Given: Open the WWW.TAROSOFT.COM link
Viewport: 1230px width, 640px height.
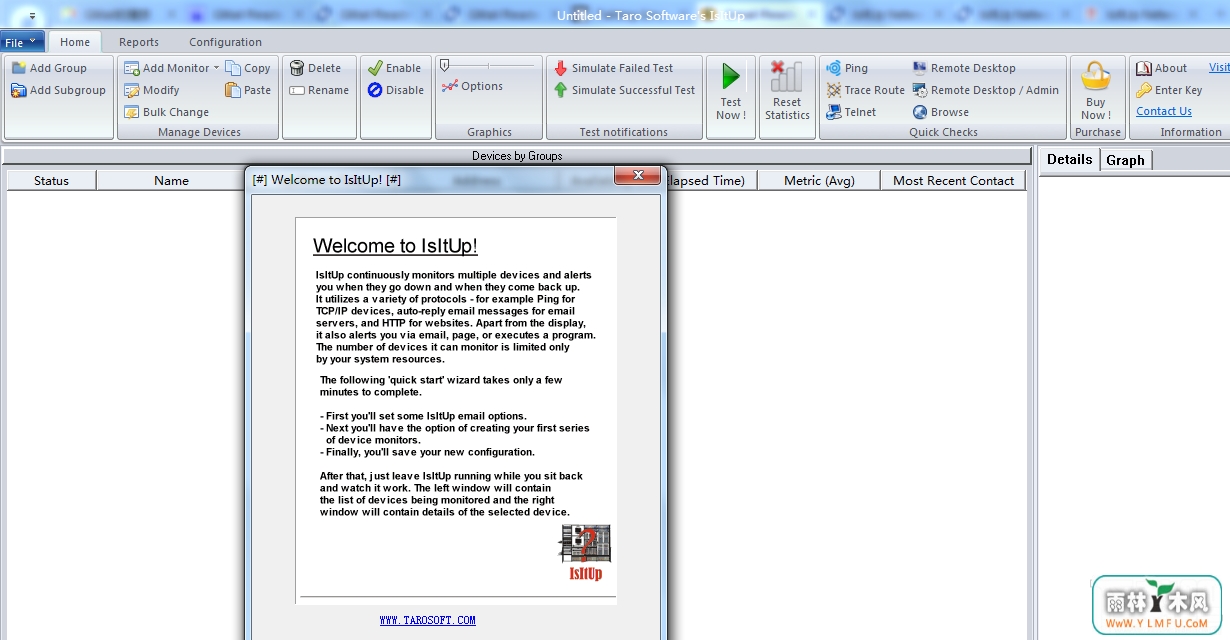Looking at the screenshot, I should pos(428,620).
